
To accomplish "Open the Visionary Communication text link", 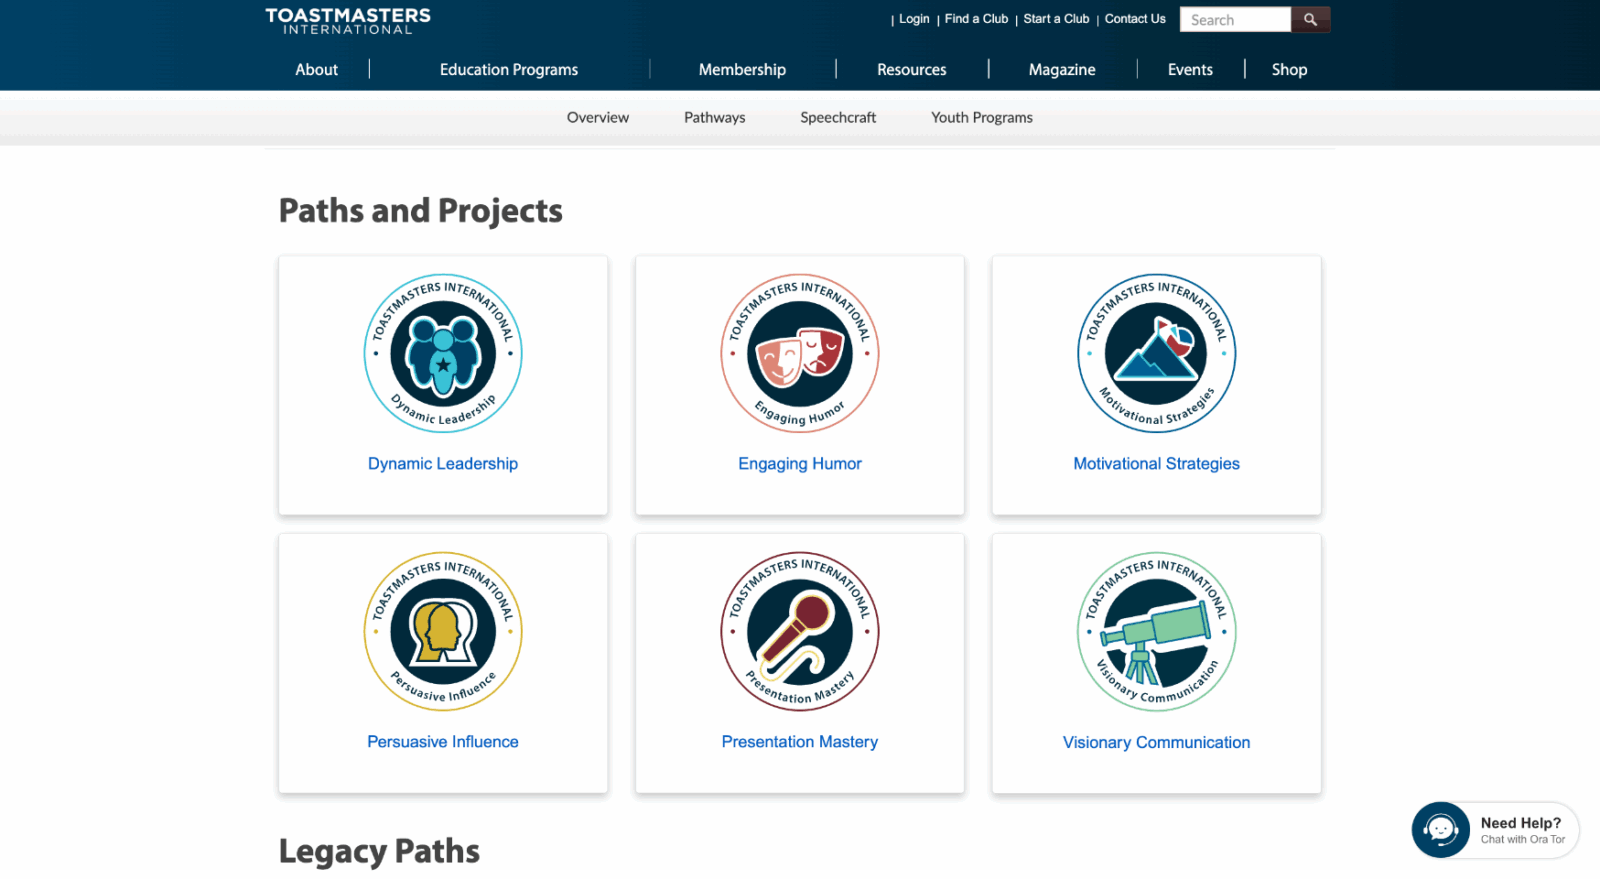I will (1156, 743).
